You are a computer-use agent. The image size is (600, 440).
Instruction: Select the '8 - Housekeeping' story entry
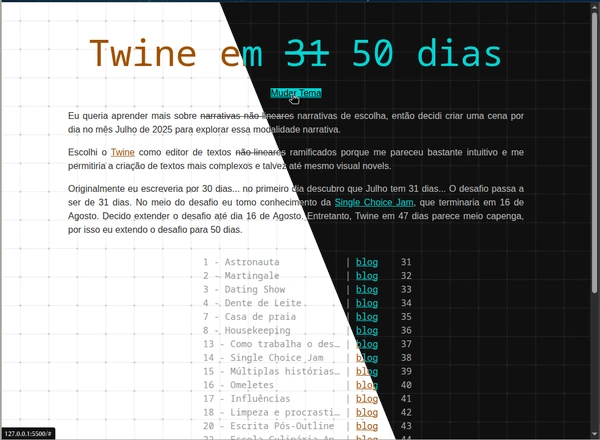tap(246, 331)
